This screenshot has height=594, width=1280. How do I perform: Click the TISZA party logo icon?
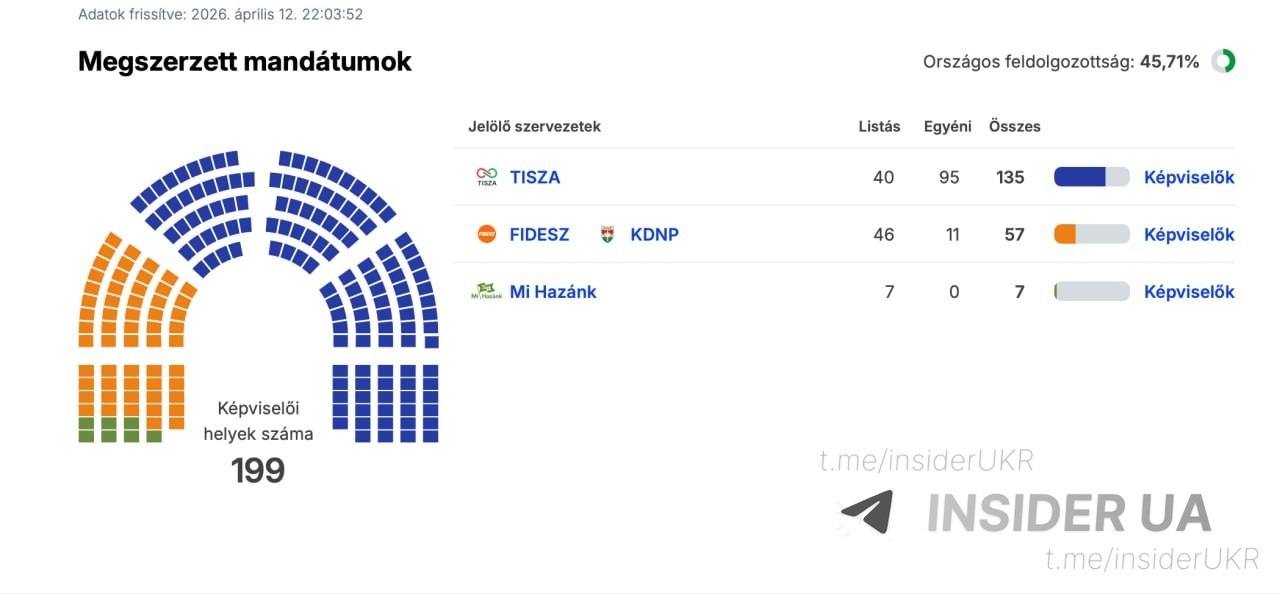(487, 178)
